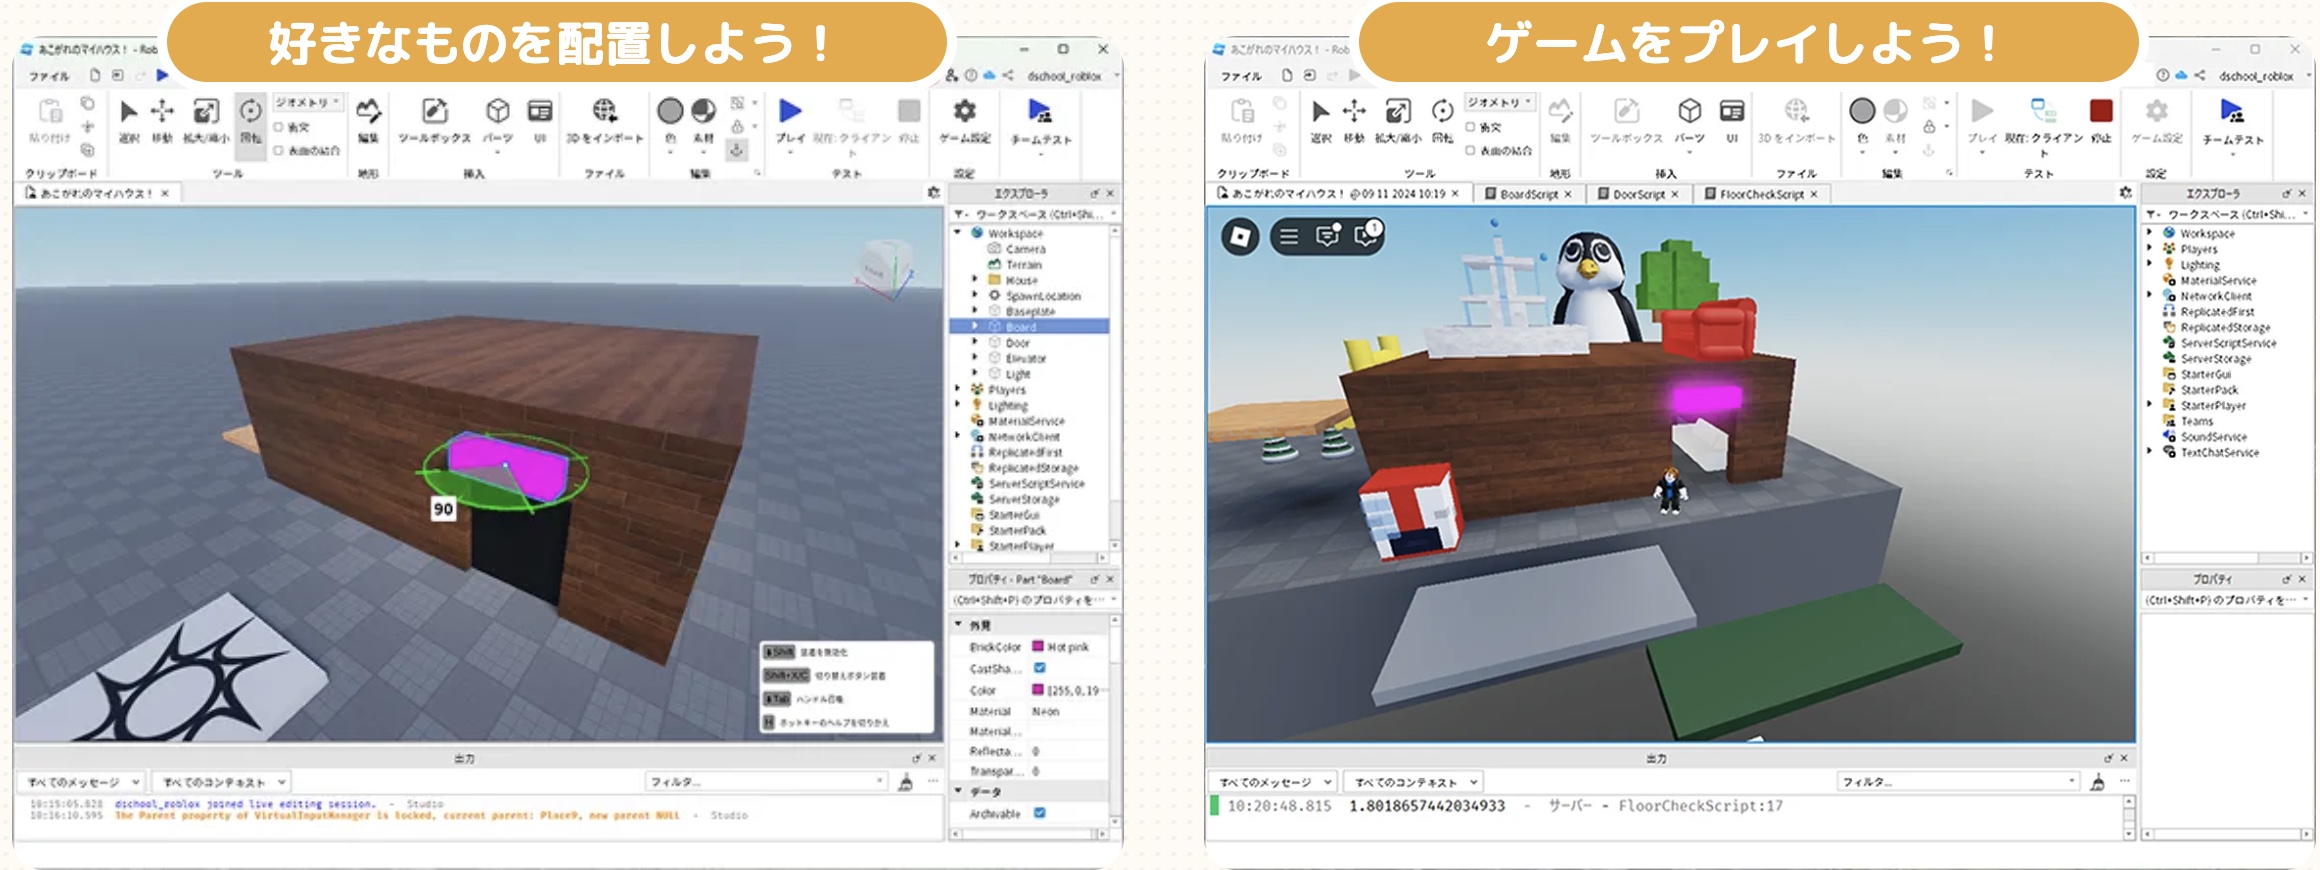Select Teams in right Explorer
Image resolution: width=2320 pixels, height=870 pixels.
[x=2197, y=421]
